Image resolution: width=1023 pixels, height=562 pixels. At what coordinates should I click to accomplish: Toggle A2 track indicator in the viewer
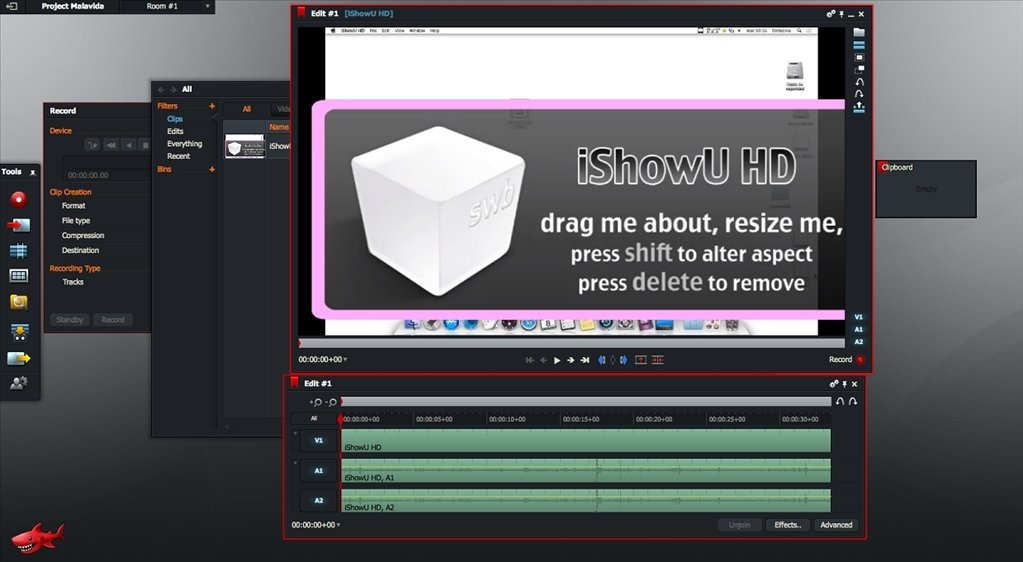859,341
